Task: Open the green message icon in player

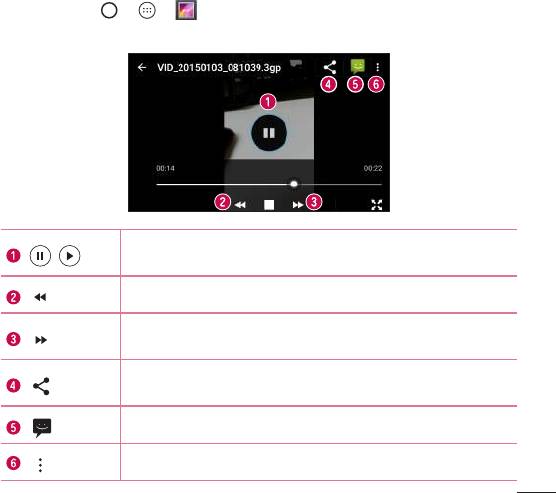Action: (357, 67)
